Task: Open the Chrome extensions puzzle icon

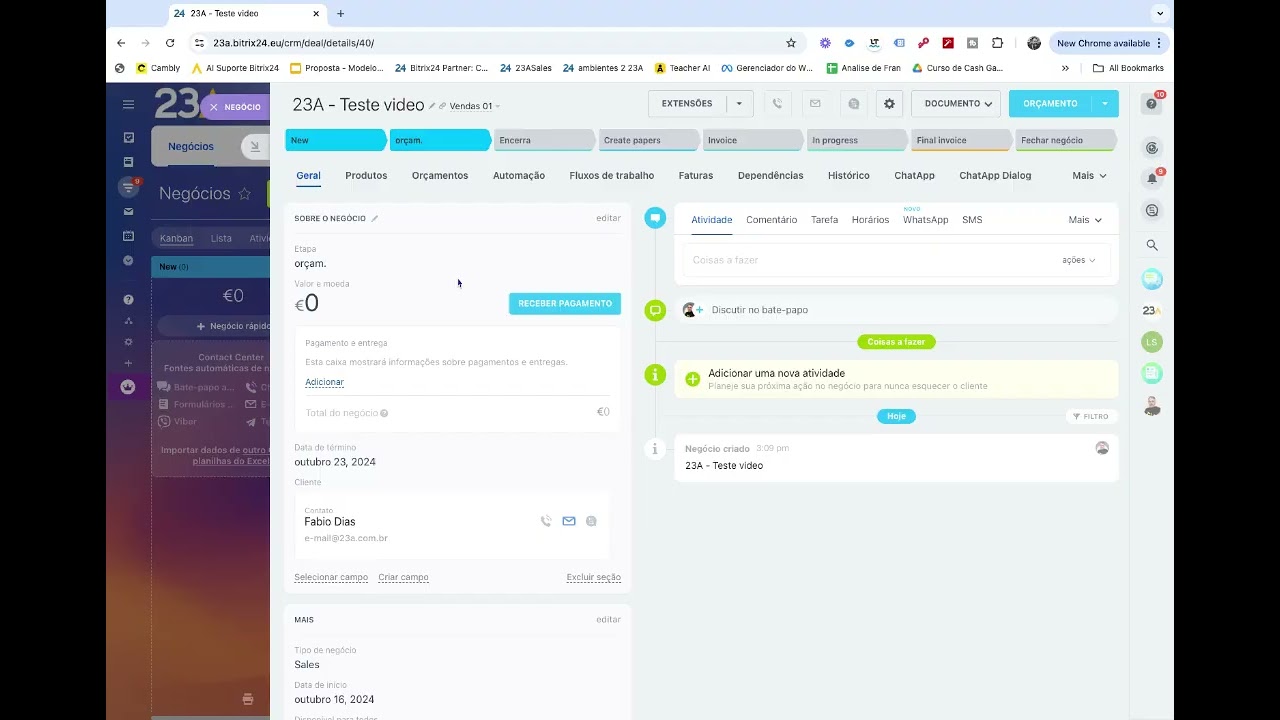Action: 997,43
